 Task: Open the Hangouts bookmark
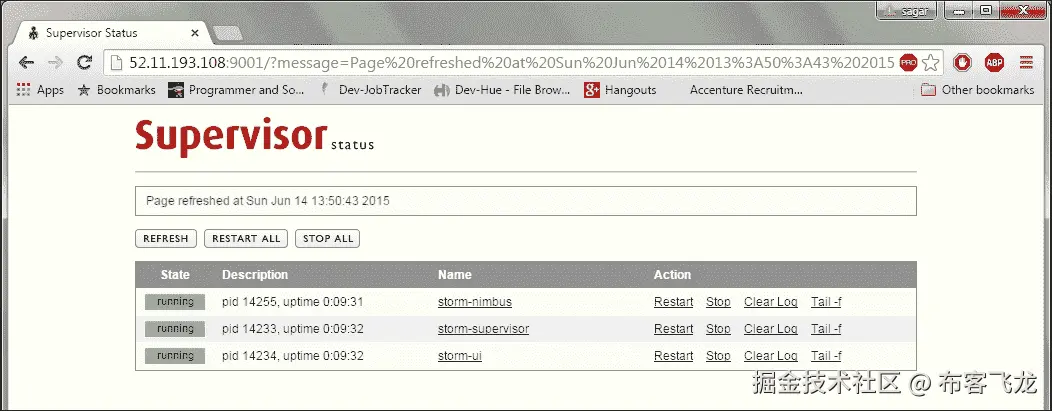click(621, 90)
